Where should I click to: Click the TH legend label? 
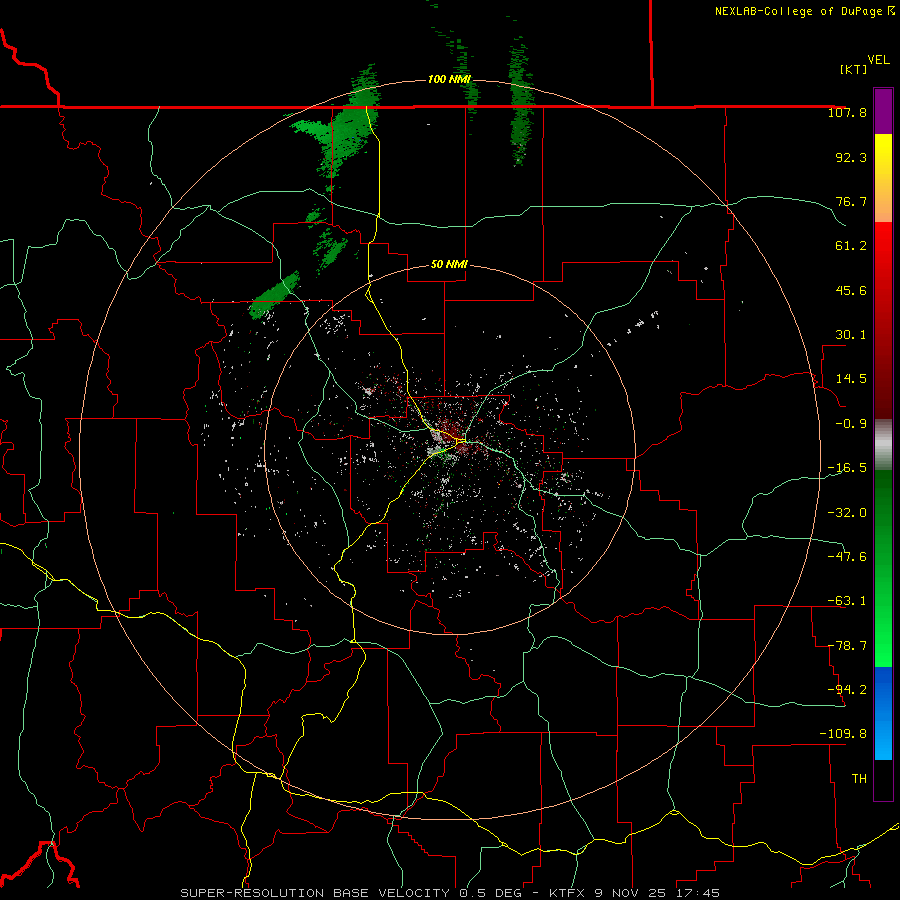point(859,779)
